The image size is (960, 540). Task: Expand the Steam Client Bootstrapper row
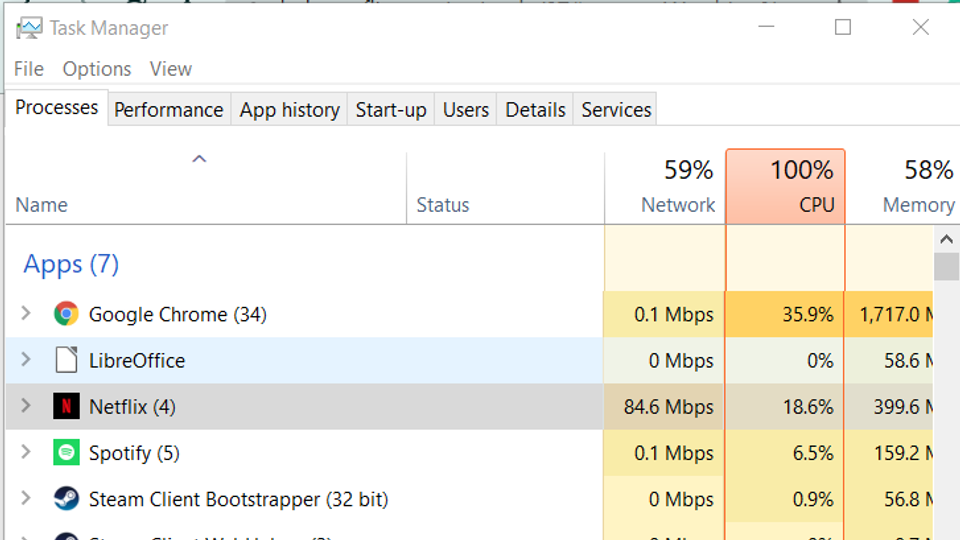26,498
